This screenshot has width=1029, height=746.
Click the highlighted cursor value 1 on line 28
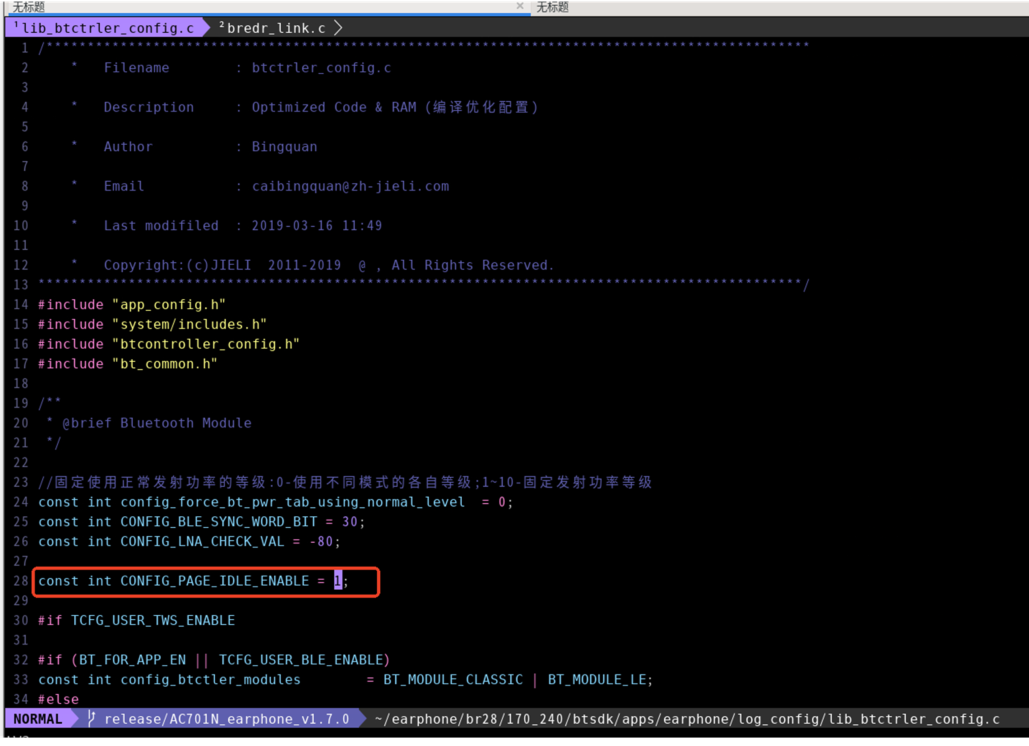338,581
